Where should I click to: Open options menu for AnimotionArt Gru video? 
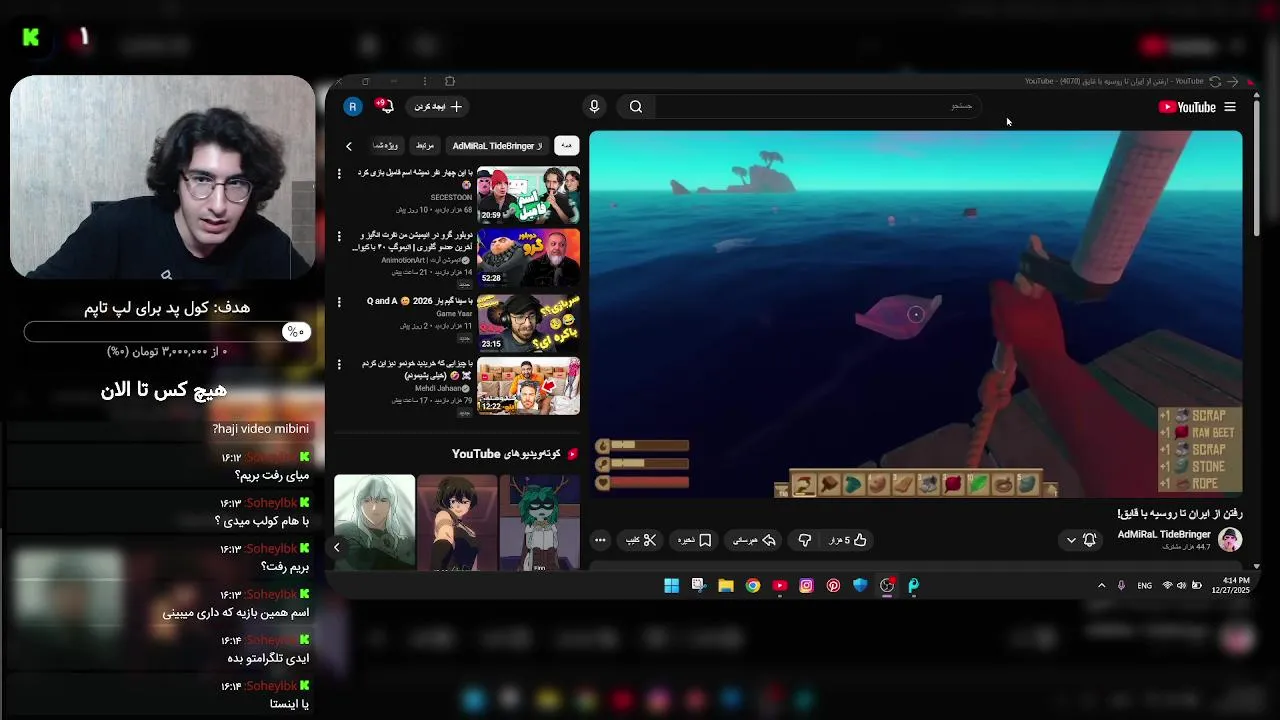point(339,238)
